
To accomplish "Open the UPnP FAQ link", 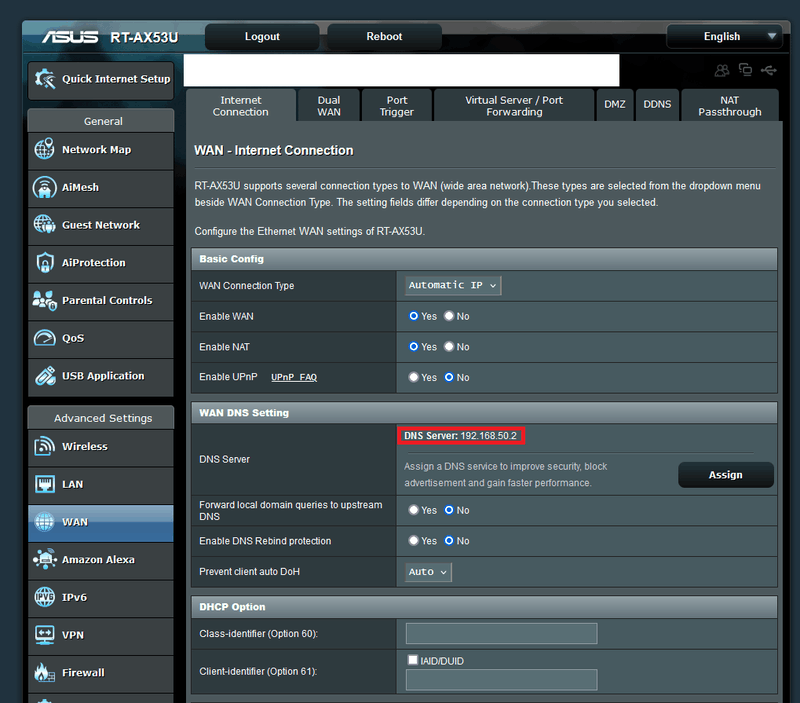I will [x=294, y=377].
